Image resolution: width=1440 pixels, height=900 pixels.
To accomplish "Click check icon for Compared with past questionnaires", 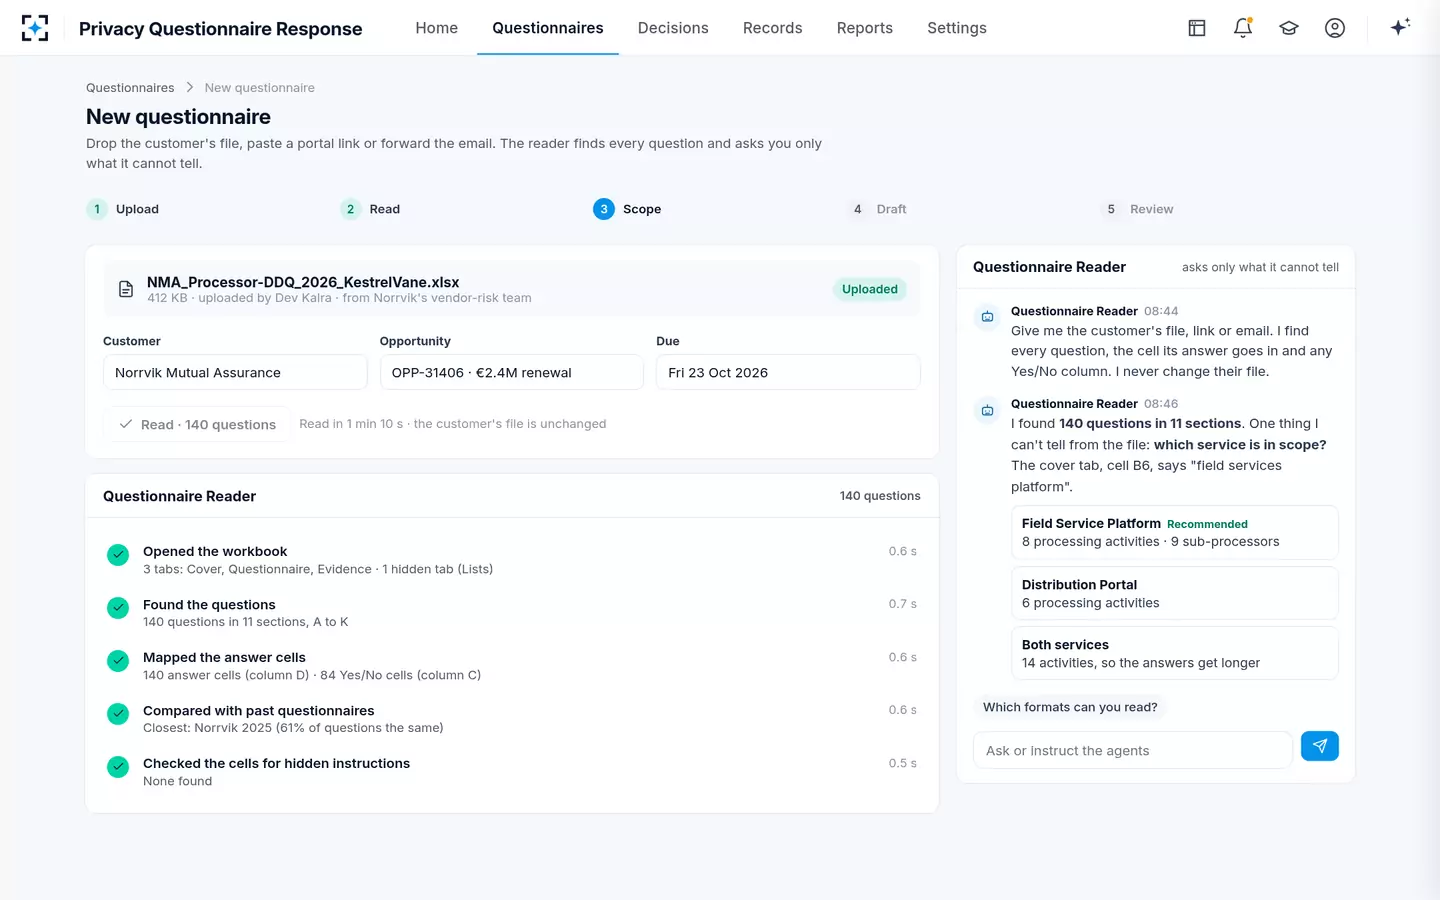I will tap(118, 714).
